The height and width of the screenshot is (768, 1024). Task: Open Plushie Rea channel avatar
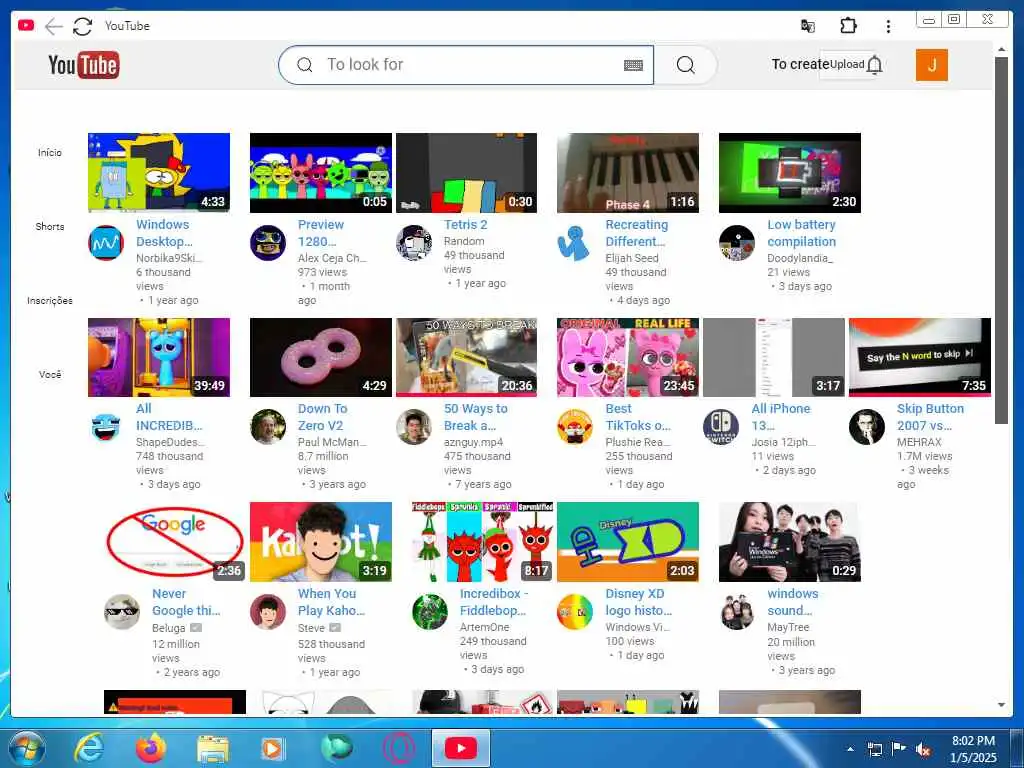(575, 427)
